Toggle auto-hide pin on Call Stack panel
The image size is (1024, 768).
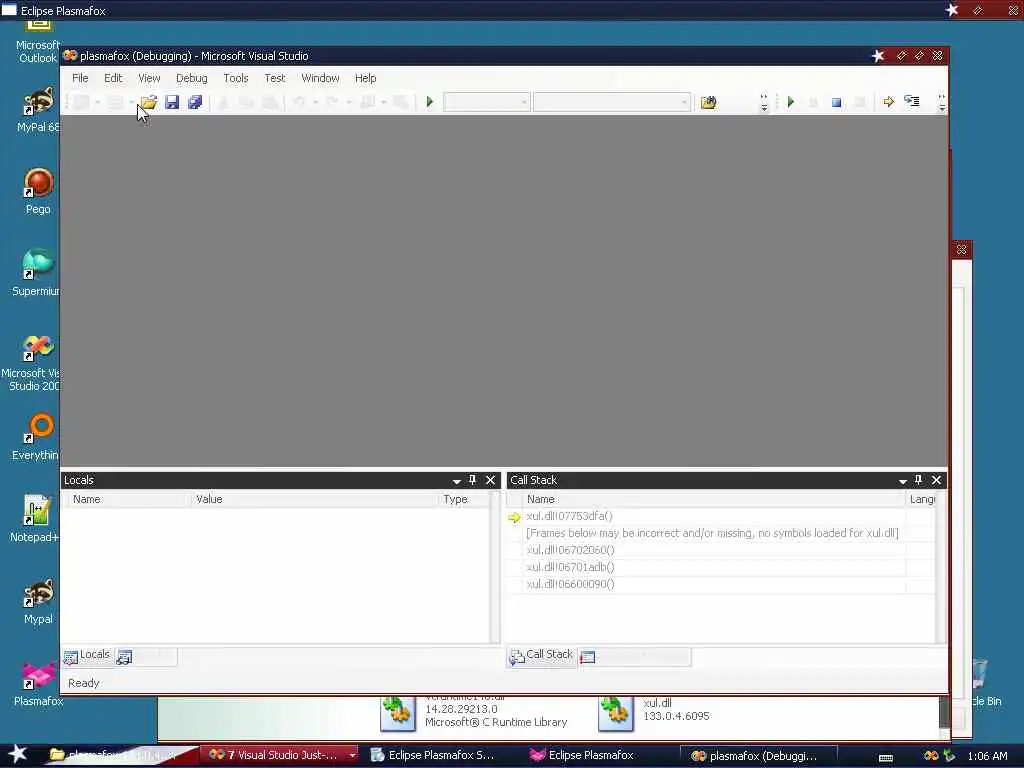point(918,480)
